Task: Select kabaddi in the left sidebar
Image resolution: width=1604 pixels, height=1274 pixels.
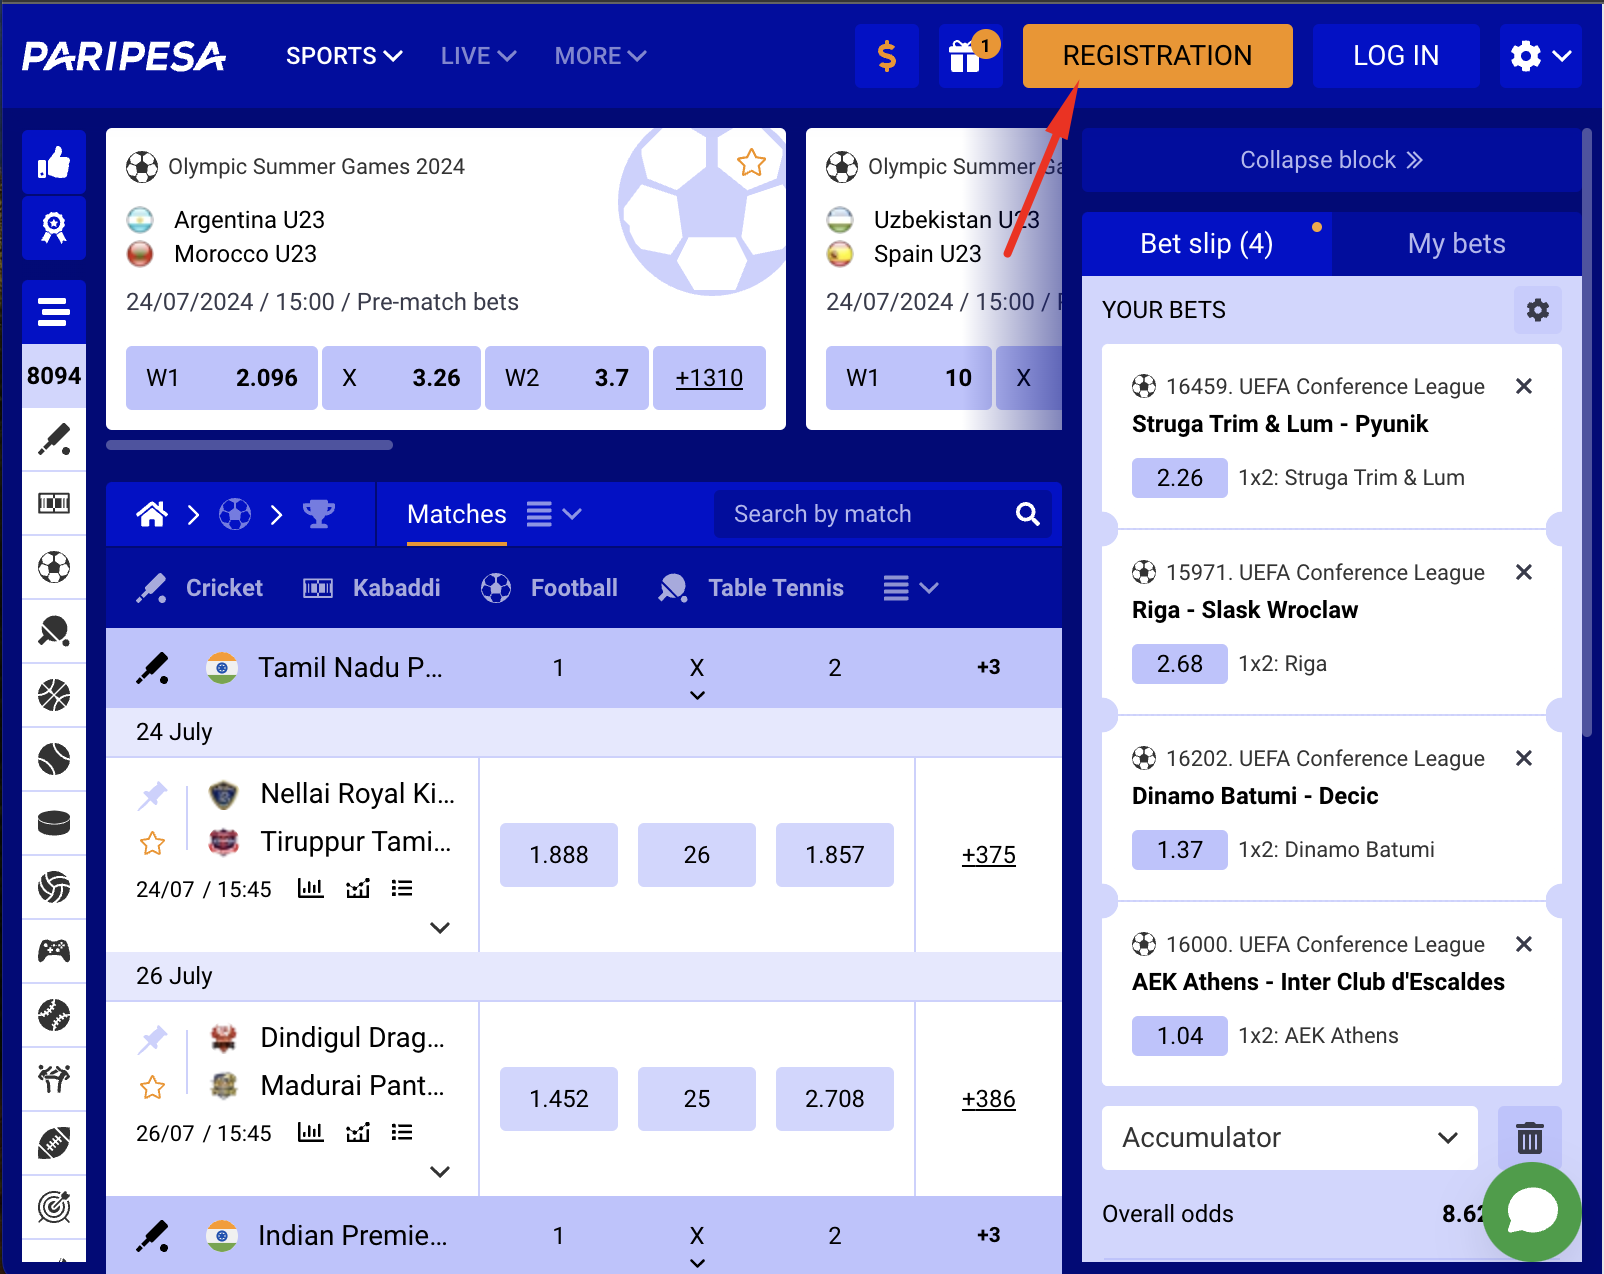Action: pos(54,503)
